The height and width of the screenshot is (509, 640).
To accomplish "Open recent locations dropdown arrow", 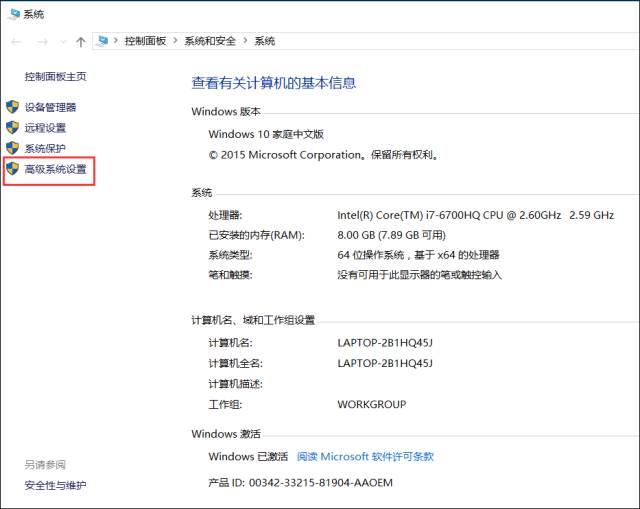I will tap(63, 42).
